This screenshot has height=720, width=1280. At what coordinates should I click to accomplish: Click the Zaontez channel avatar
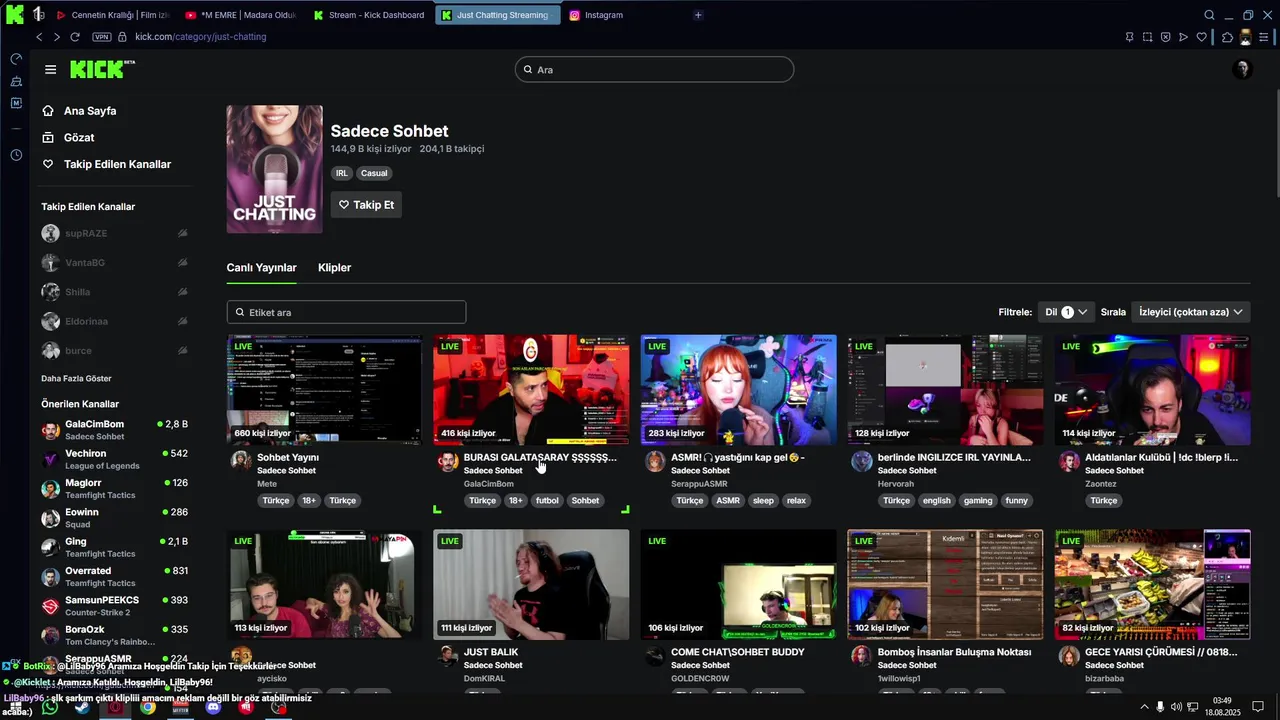[1069, 461]
